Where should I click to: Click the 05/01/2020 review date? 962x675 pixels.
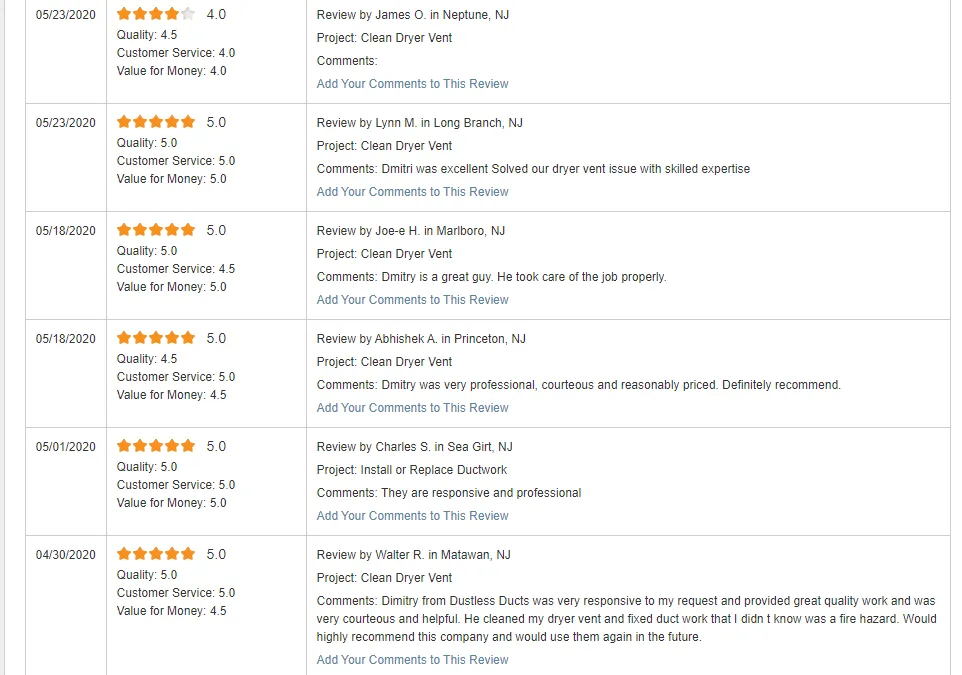(66, 447)
